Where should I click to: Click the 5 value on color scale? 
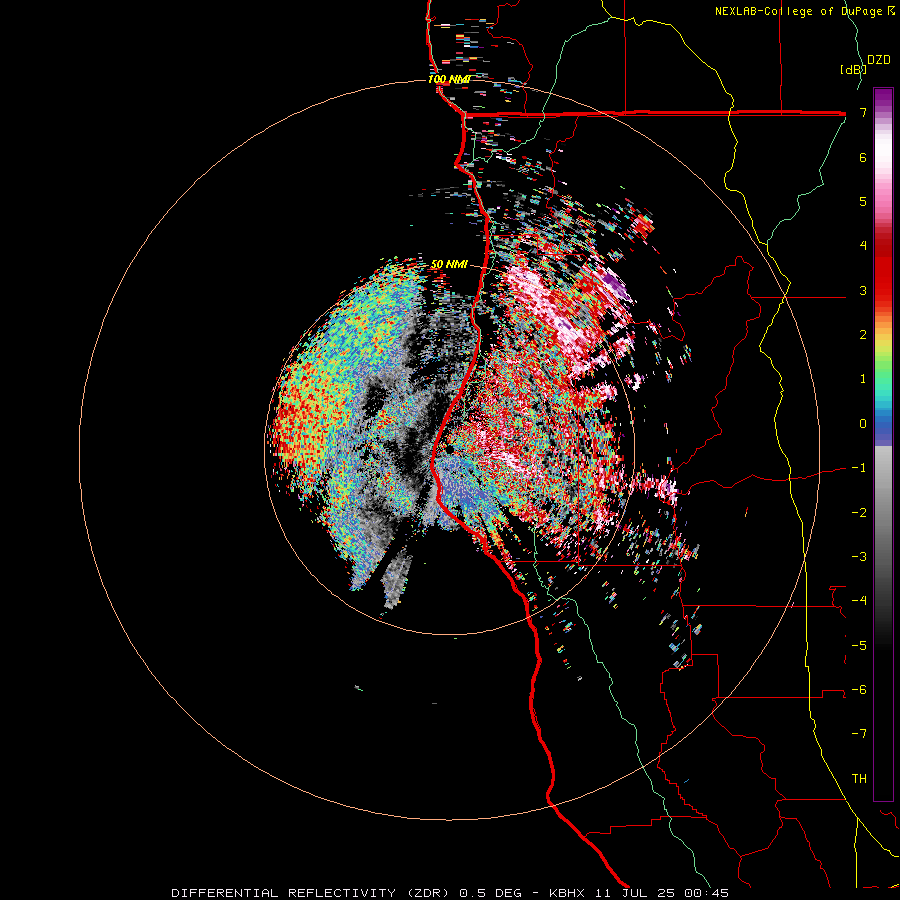[863, 201]
